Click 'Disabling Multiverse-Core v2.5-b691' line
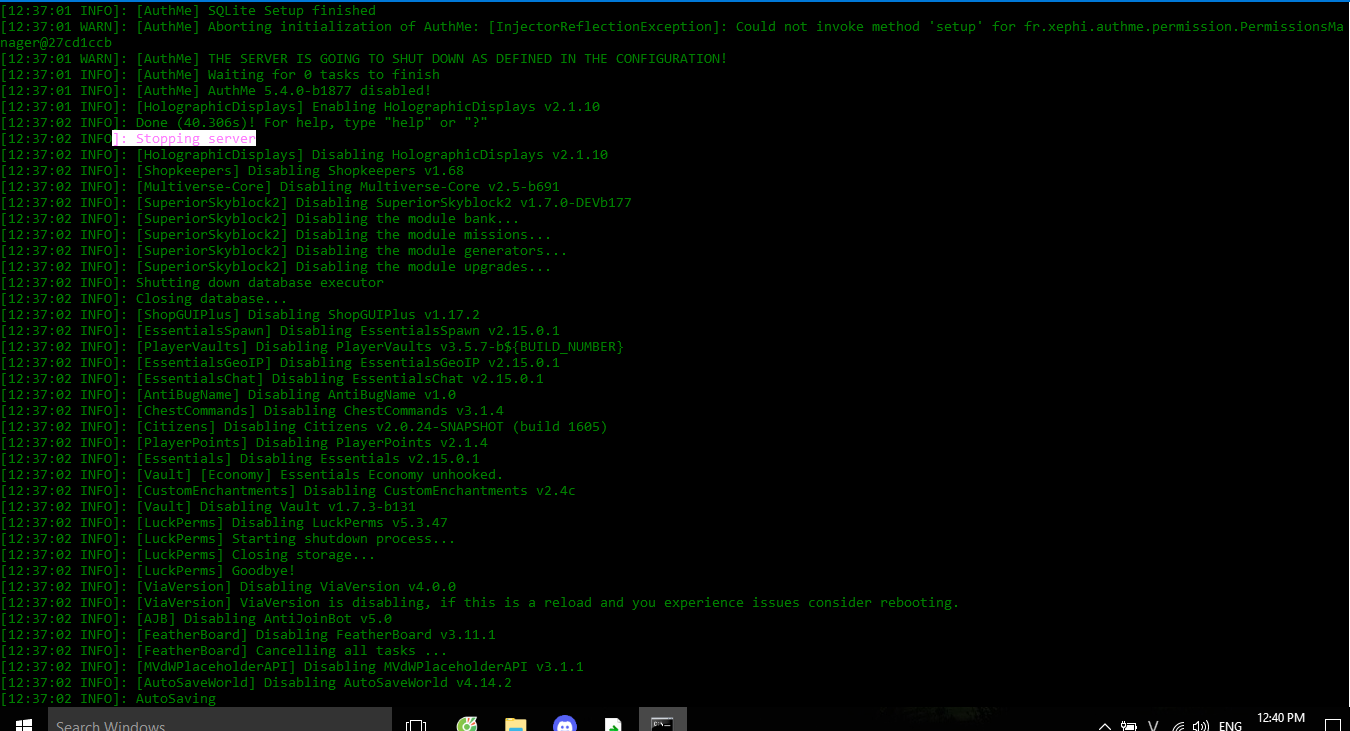This screenshot has height=731, width=1350. (279, 187)
